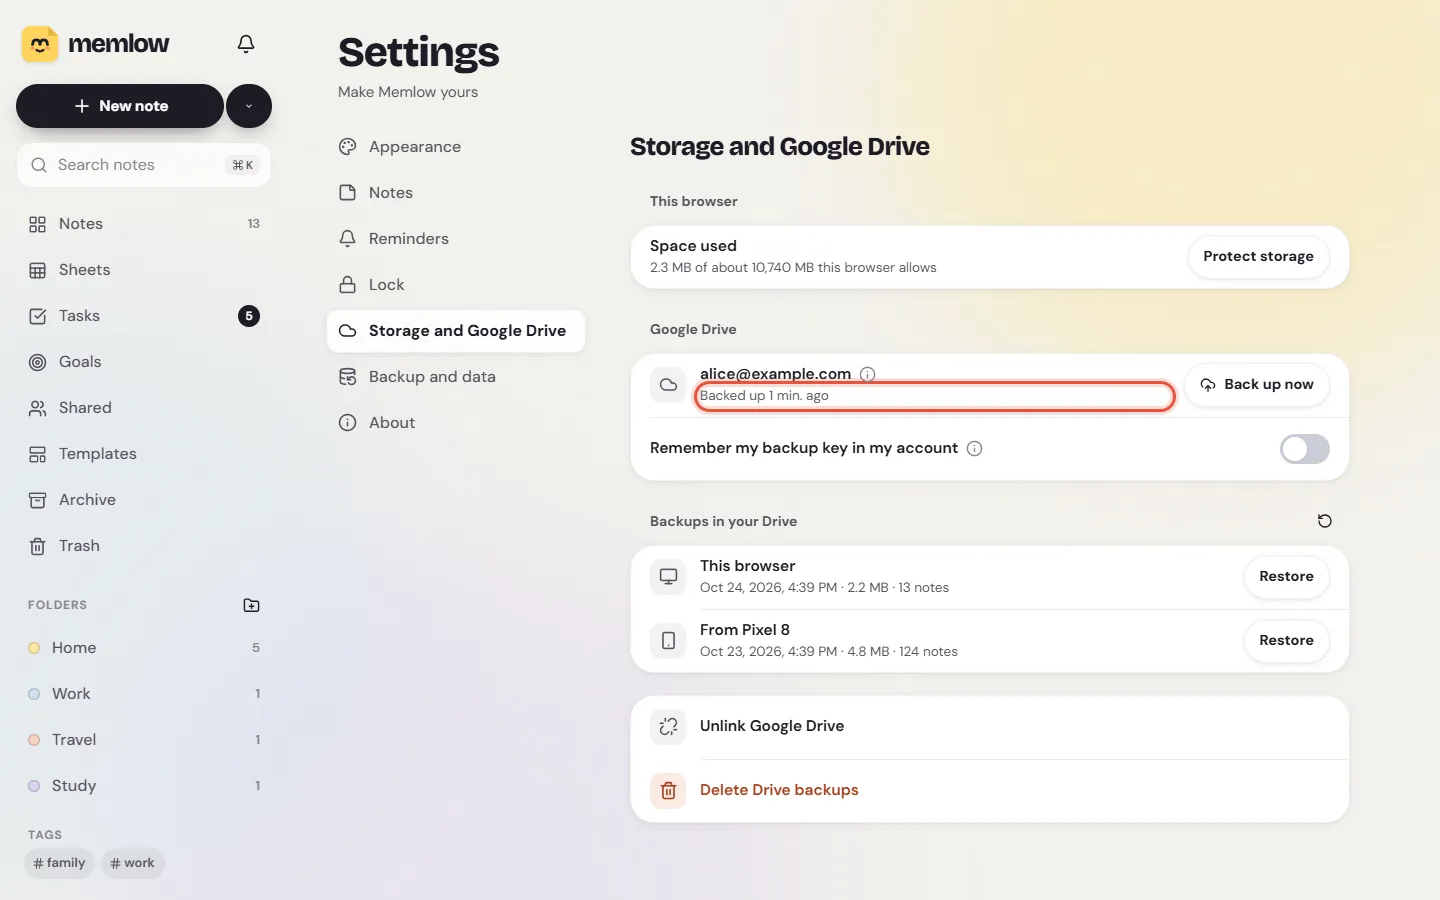Select Storage and Google Drive tab
Screen dimensions: 1440x900
[456, 331]
